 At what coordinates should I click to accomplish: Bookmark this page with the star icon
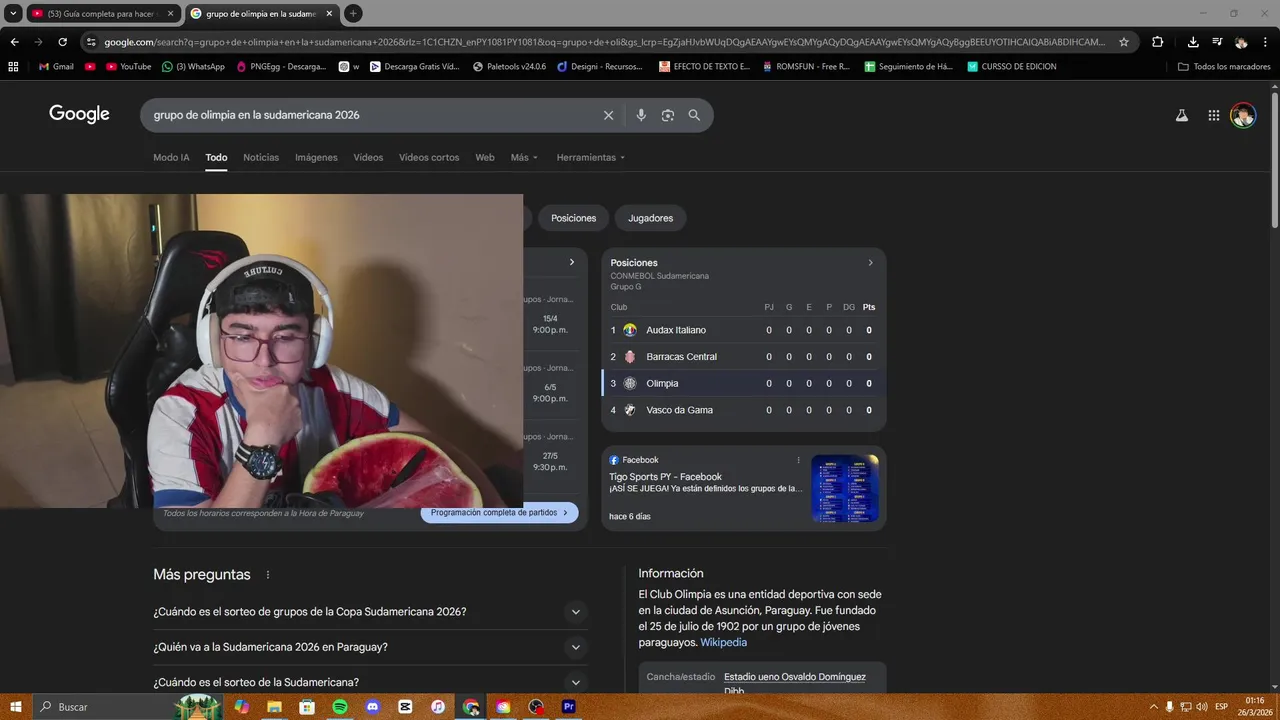point(1124,42)
